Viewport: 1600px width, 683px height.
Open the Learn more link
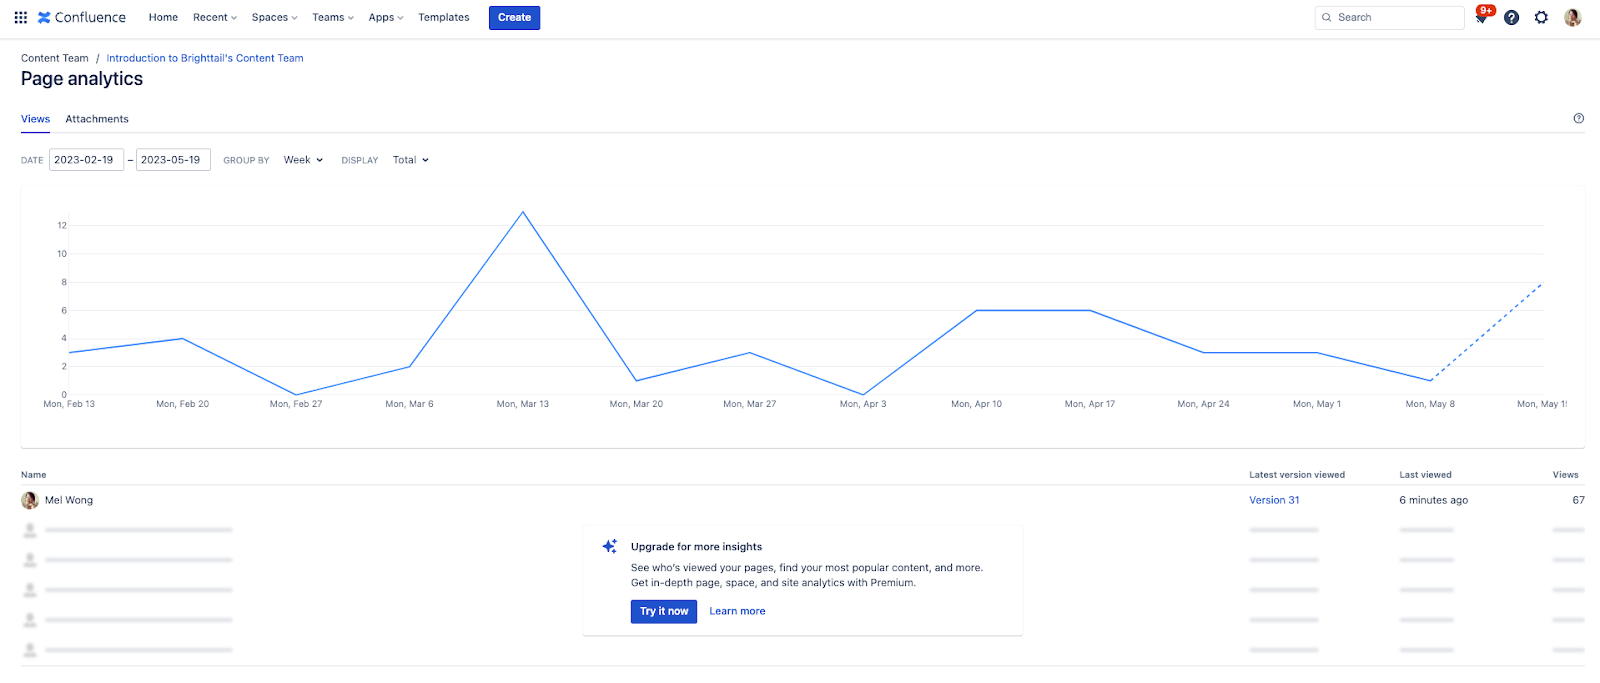pos(737,611)
